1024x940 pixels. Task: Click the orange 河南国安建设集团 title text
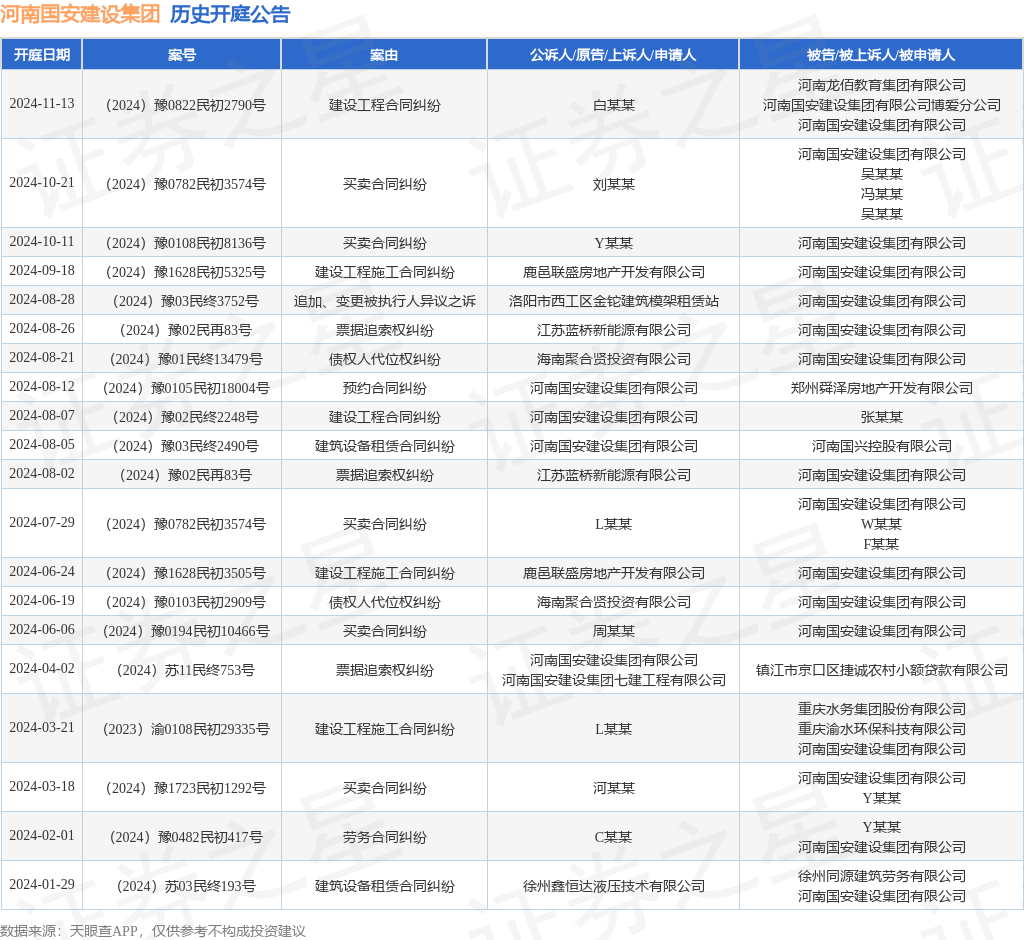(x=80, y=14)
